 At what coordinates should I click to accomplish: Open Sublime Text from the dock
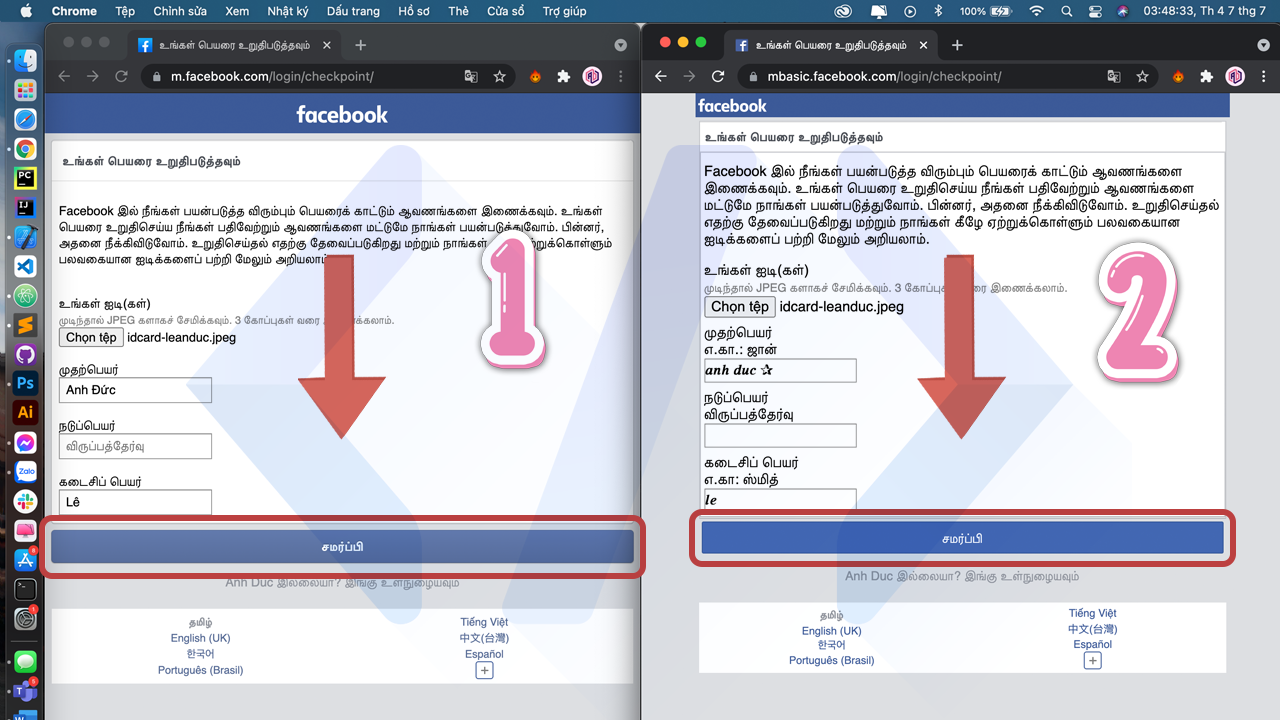[x=26, y=326]
